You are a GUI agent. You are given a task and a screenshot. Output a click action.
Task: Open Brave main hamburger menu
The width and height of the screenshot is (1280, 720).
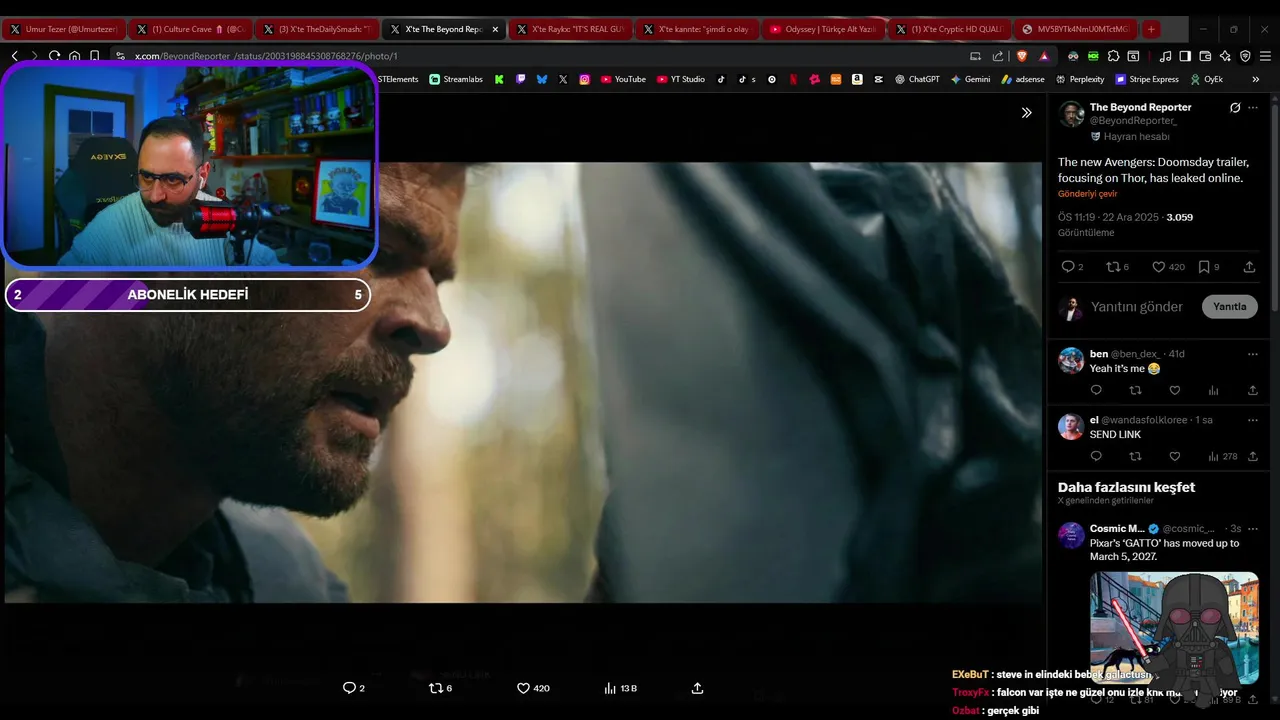(x=1265, y=56)
